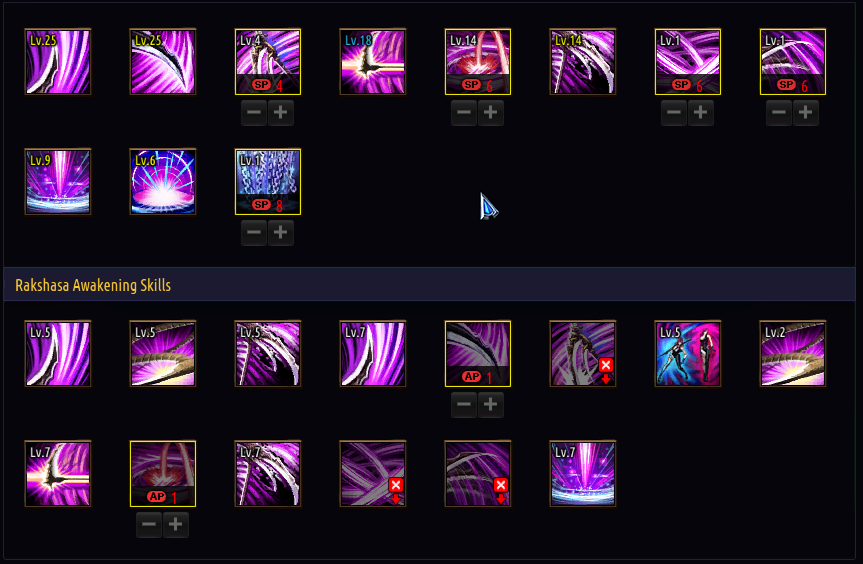Decrease the Lv.14 SP 6 skill with the minus button
The height and width of the screenshot is (564, 863).
coord(464,113)
